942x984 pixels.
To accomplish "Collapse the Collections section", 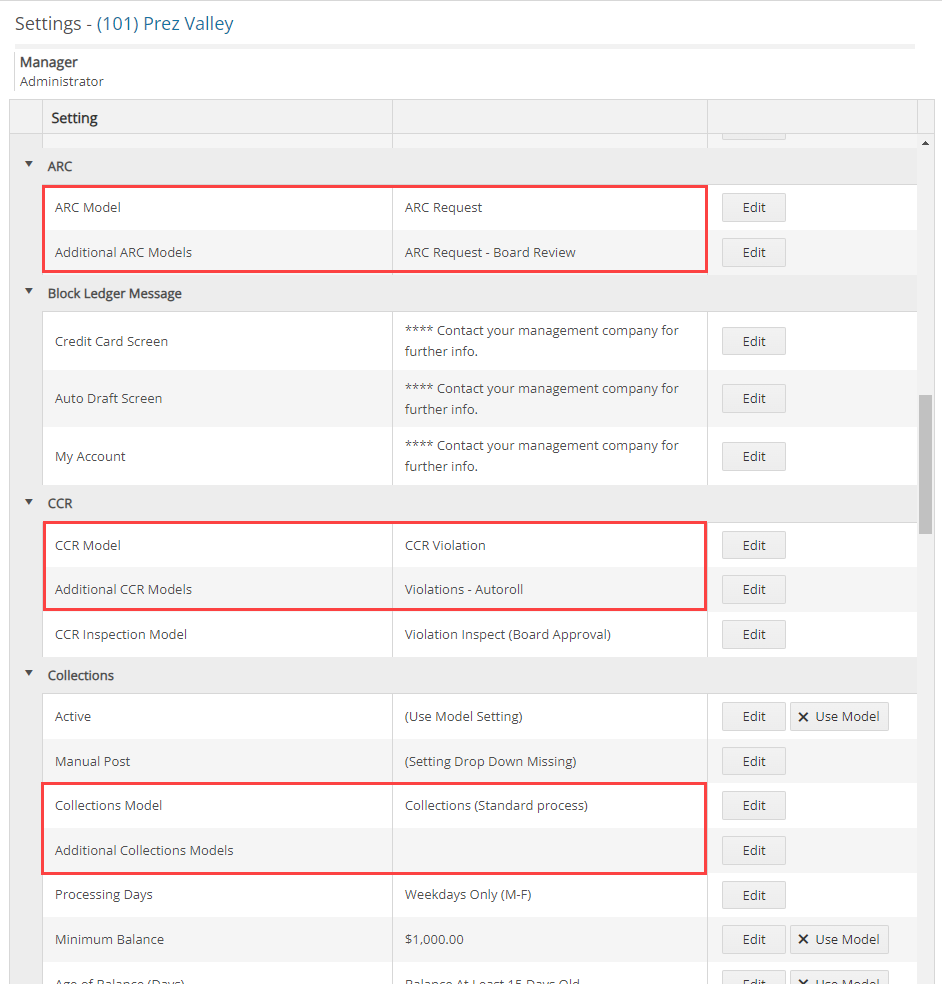I will (x=27, y=675).
